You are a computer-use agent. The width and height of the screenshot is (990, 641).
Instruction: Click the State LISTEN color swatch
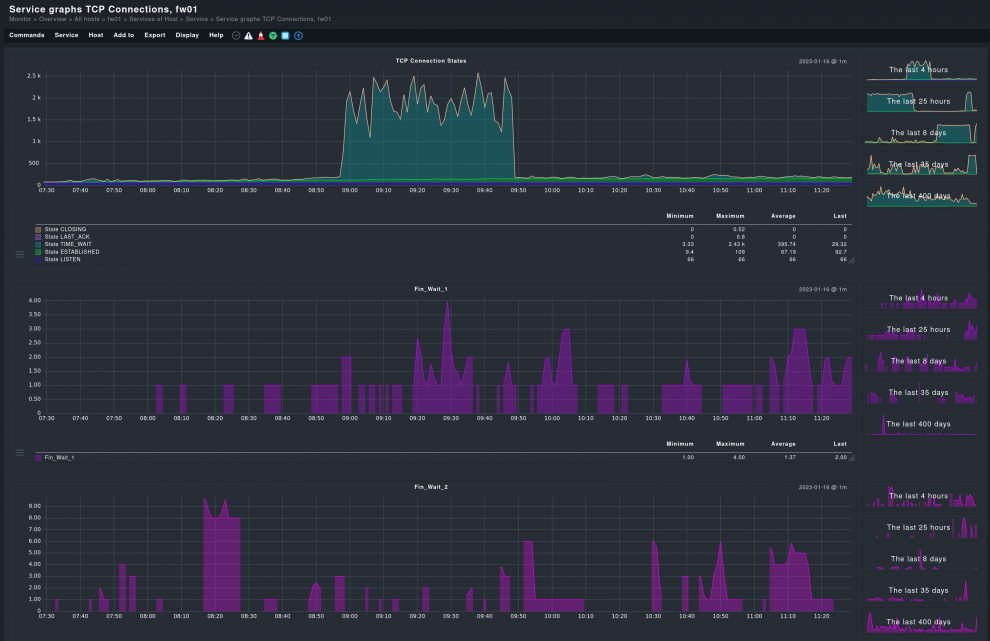tap(38, 260)
